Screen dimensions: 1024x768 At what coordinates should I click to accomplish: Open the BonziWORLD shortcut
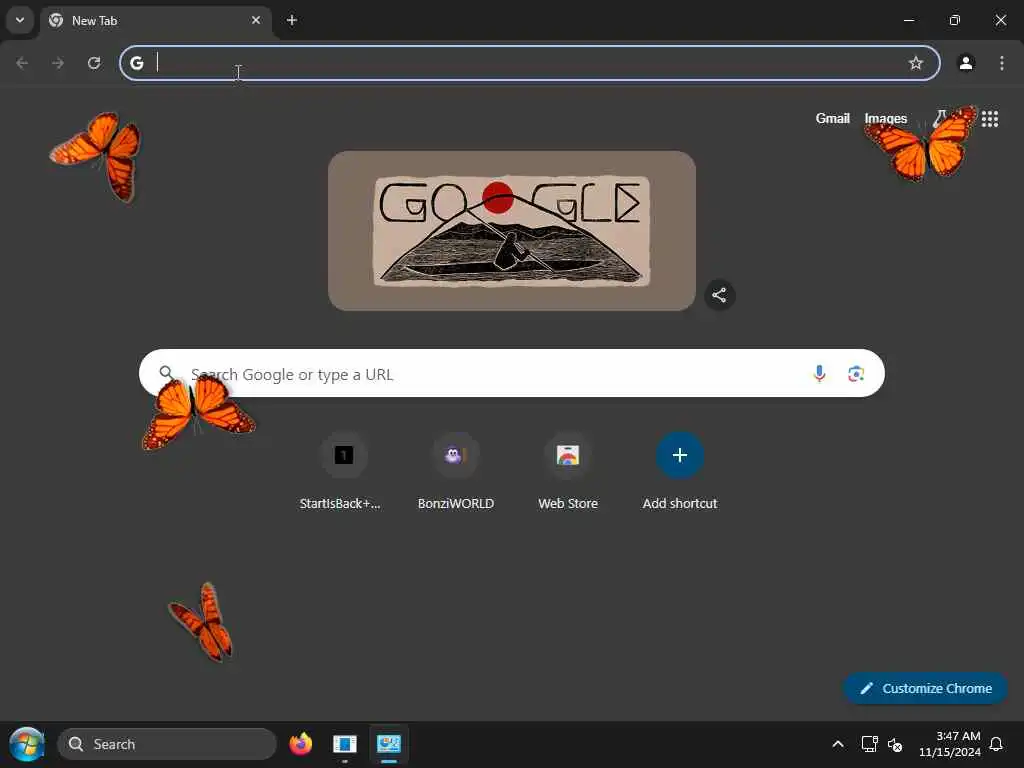pyautogui.click(x=456, y=471)
